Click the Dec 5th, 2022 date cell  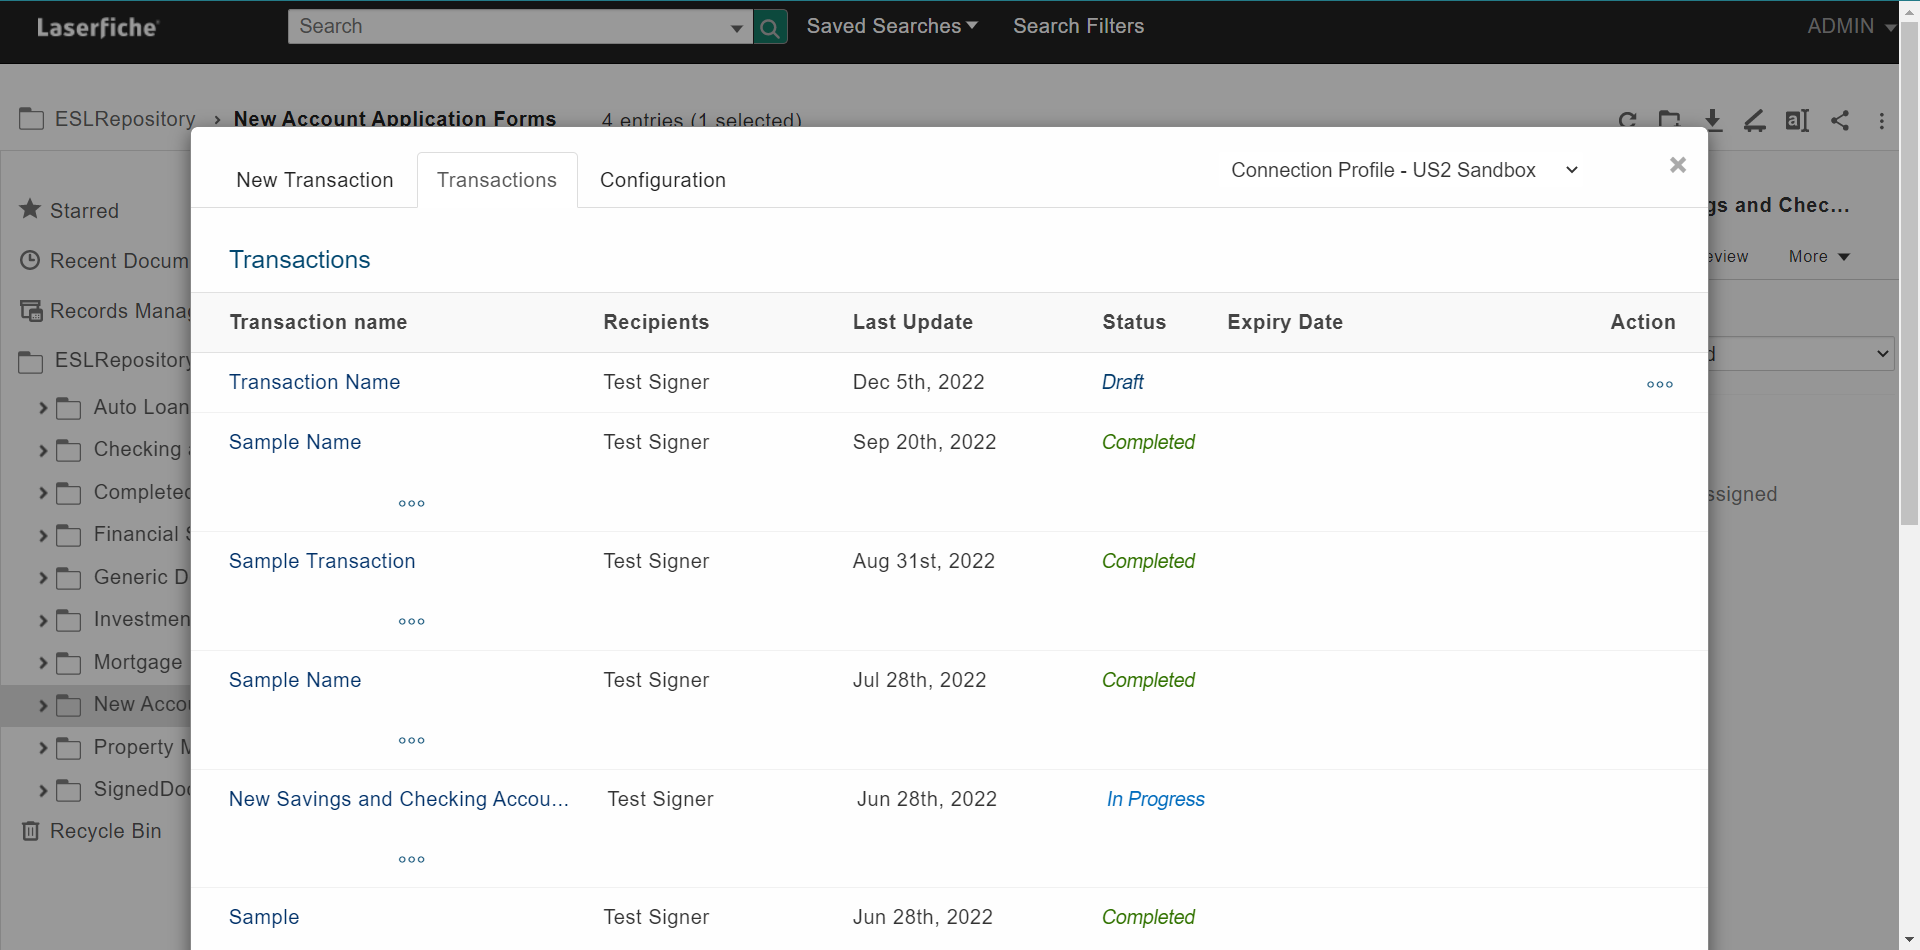pyautogui.click(x=918, y=382)
